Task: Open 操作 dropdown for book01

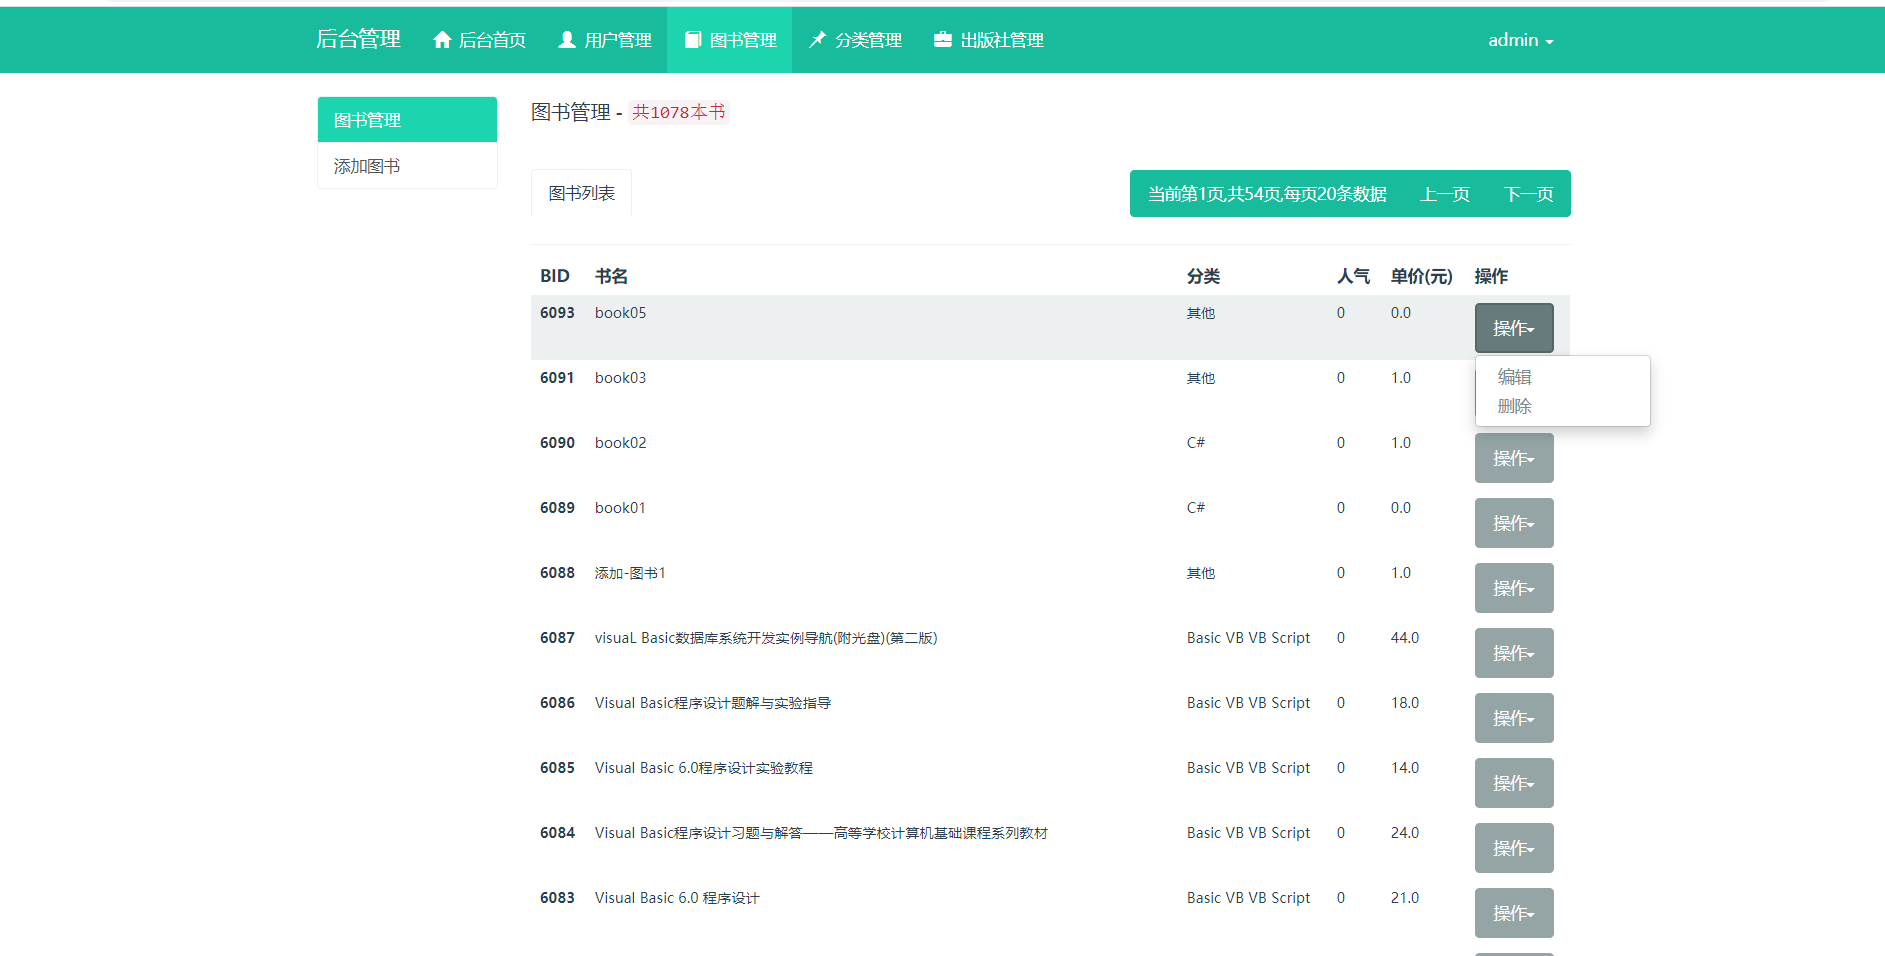Action: [x=1513, y=523]
